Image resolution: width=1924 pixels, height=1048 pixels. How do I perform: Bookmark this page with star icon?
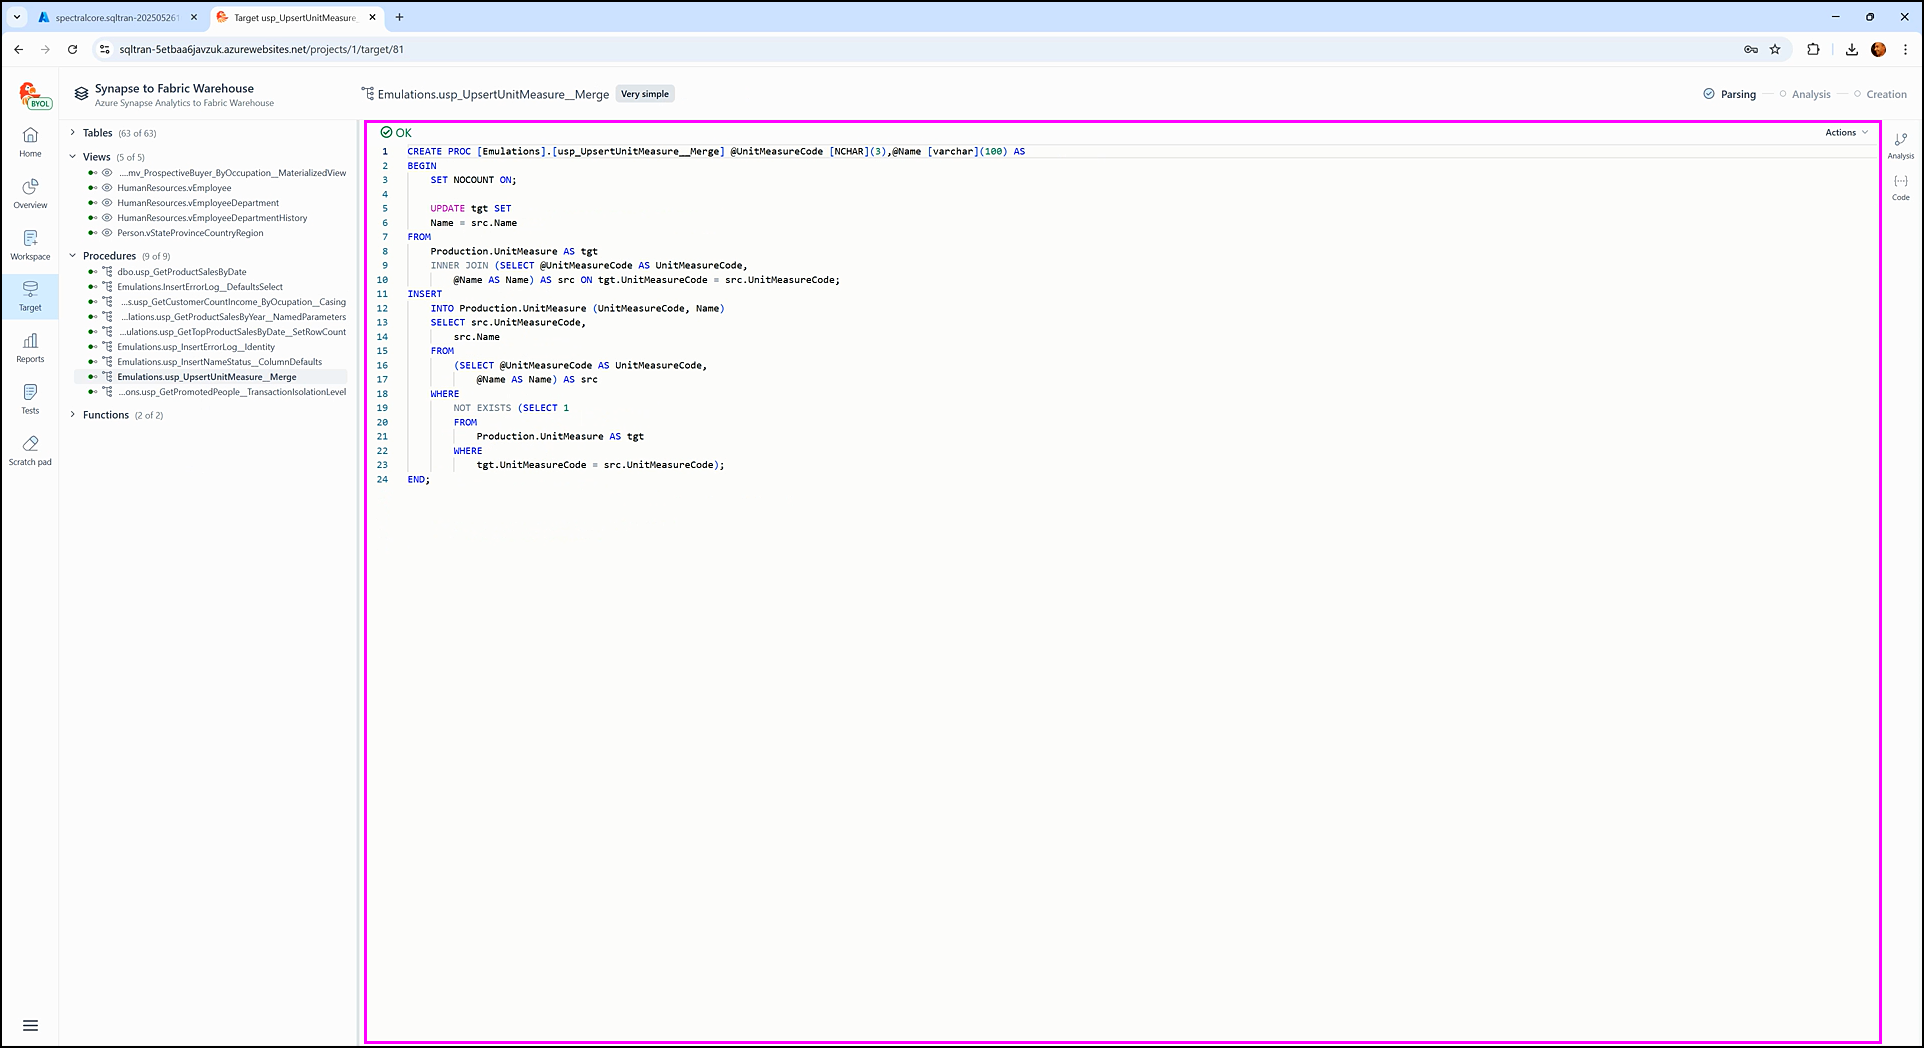(x=1775, y=49)
